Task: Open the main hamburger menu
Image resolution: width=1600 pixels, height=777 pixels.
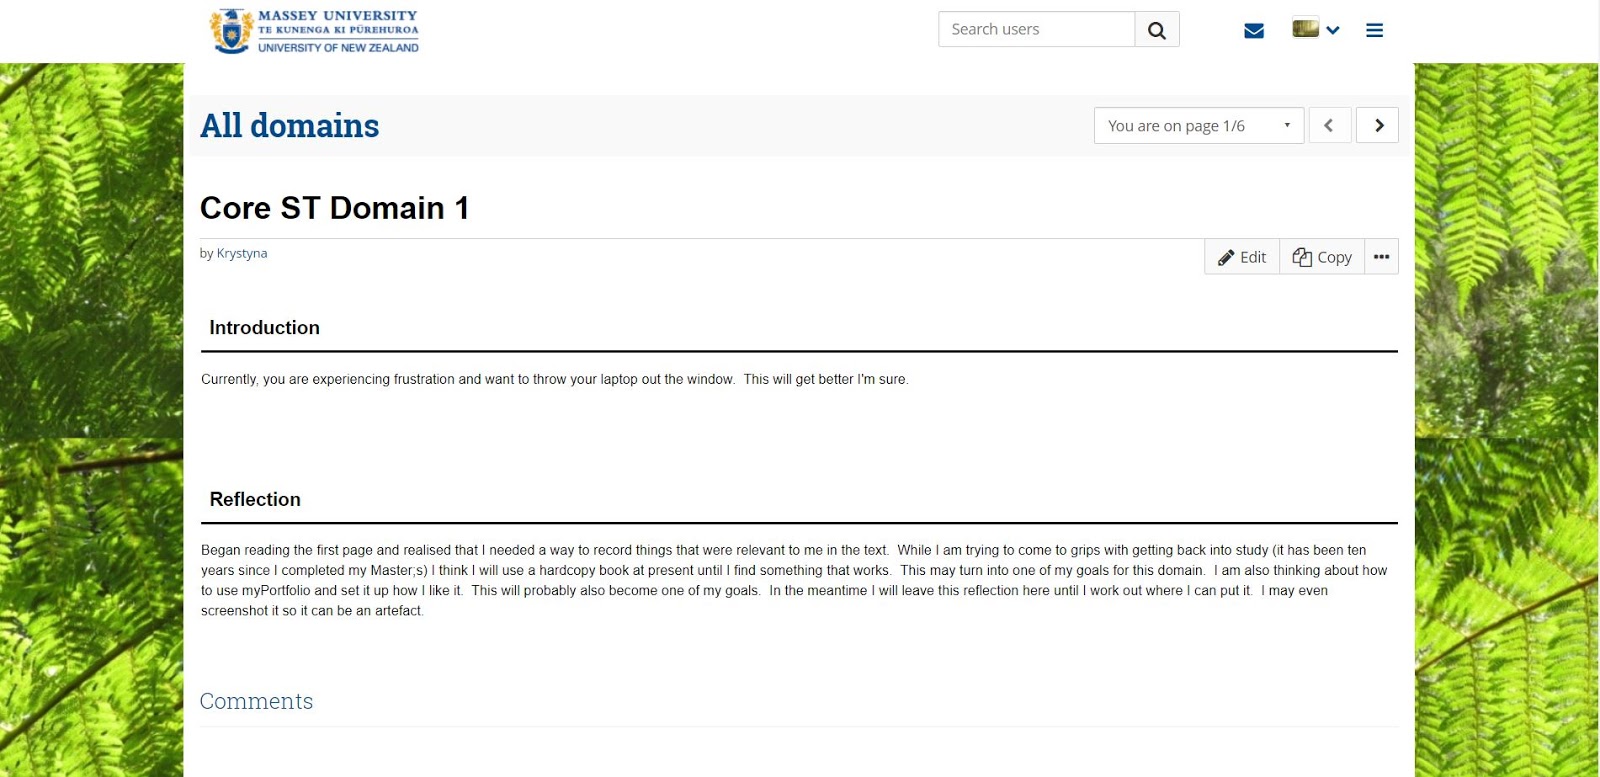Action: (x=1375, y=31)
